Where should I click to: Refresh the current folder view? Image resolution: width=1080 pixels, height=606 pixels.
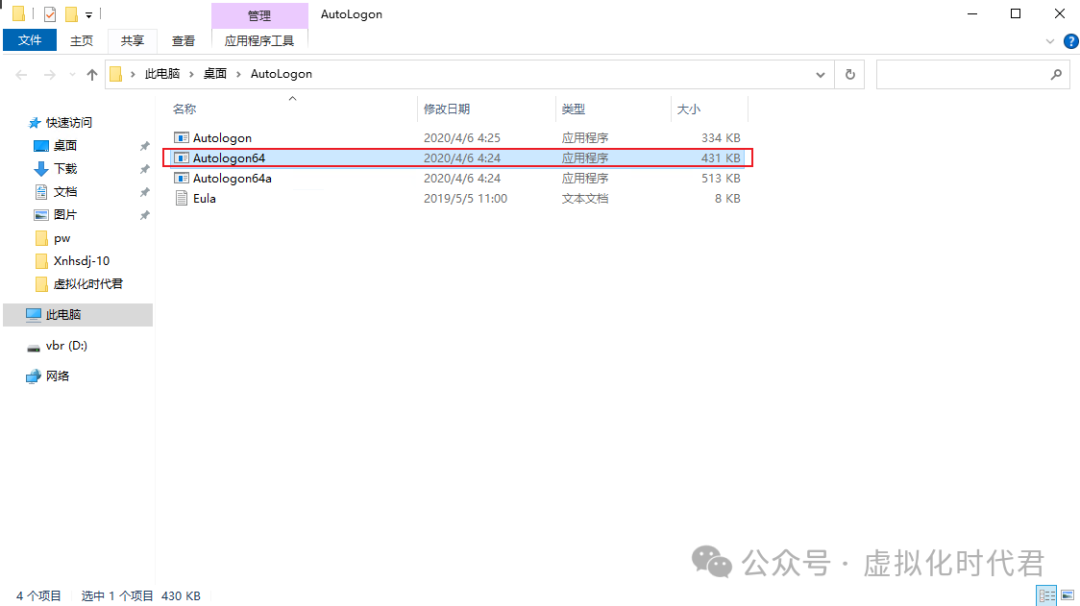[850, 74]
